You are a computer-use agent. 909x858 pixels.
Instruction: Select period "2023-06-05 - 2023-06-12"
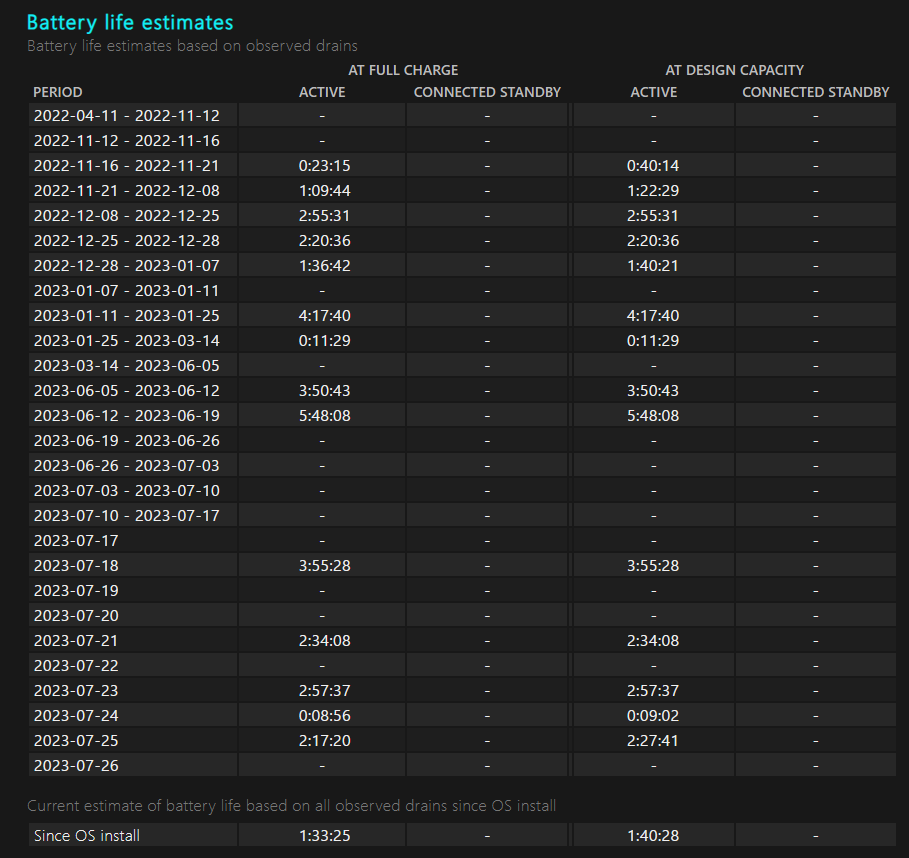coord(126,390)
